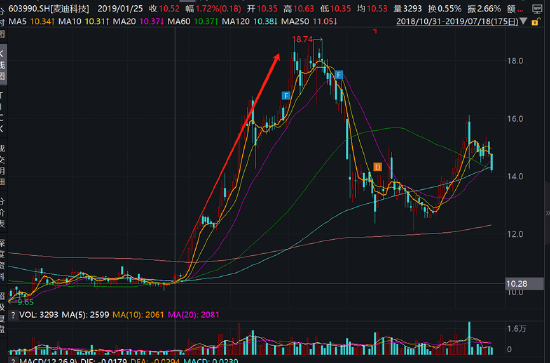
Task: Click the 12.0 price axis label
Action: point(515,234)
